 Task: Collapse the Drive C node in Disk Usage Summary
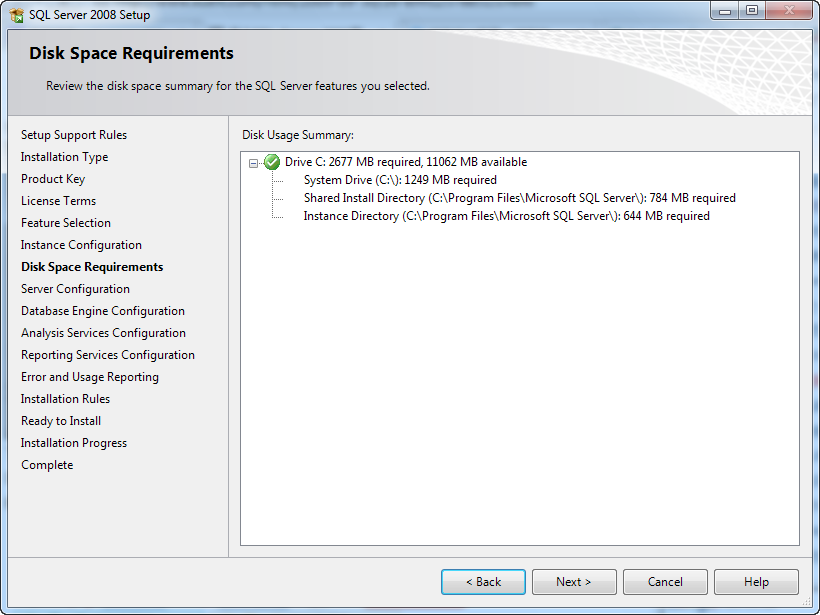click(255, 161)
